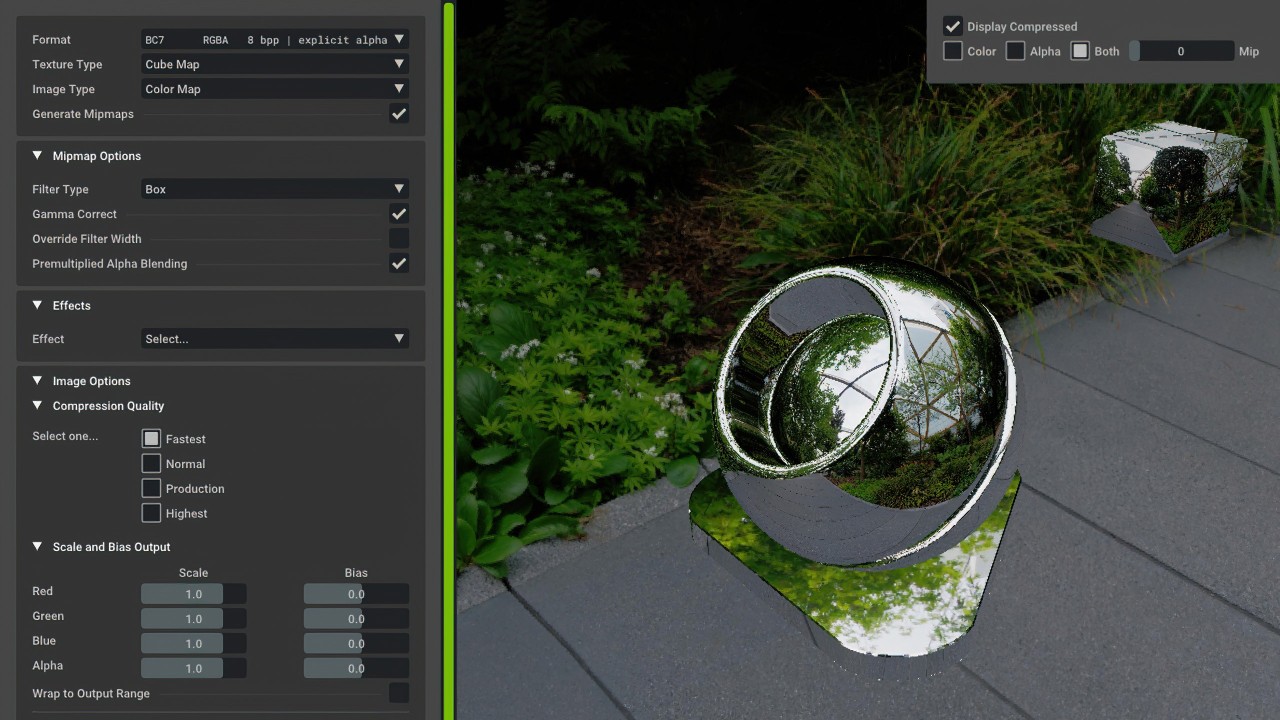Select the Highest quality option
Viewport: 1280px width, 720px height.
point(151,513)
